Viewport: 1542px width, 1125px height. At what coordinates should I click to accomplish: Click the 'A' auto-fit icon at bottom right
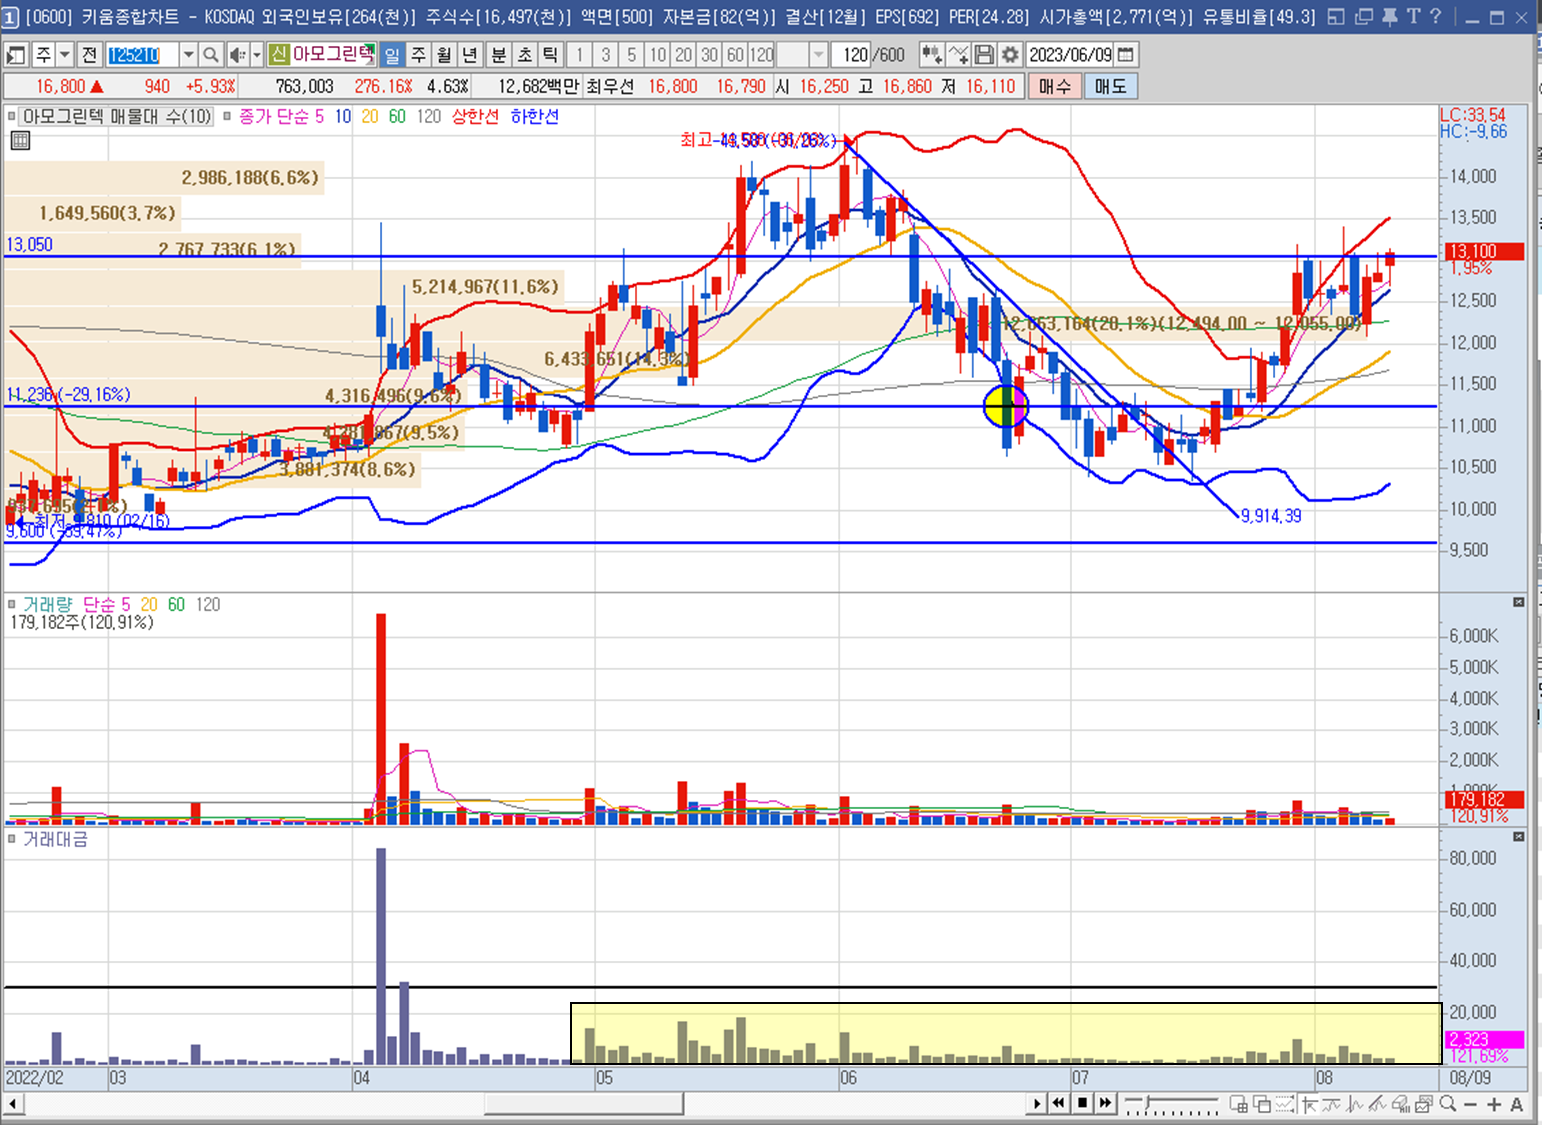tap(1516, 1104)
